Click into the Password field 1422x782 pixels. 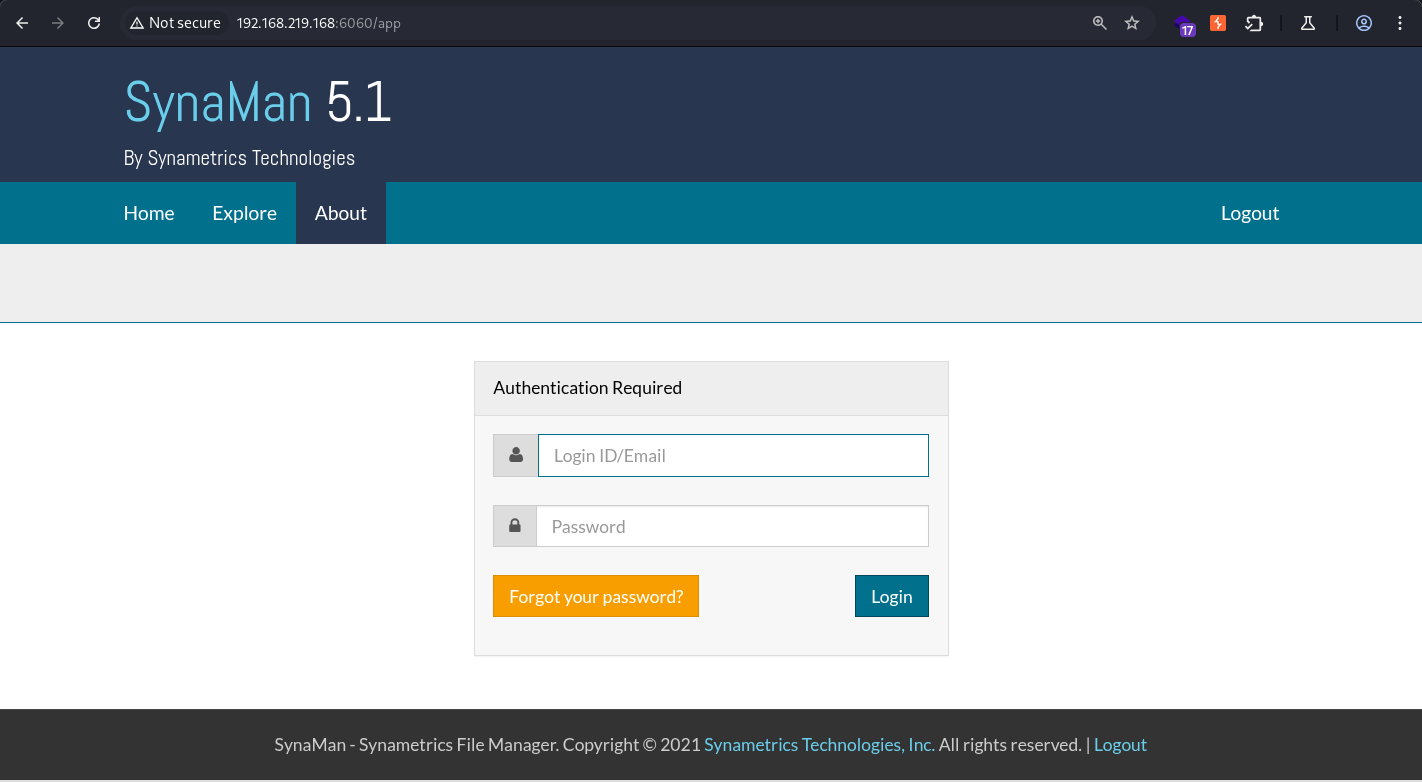pos(732,526)
